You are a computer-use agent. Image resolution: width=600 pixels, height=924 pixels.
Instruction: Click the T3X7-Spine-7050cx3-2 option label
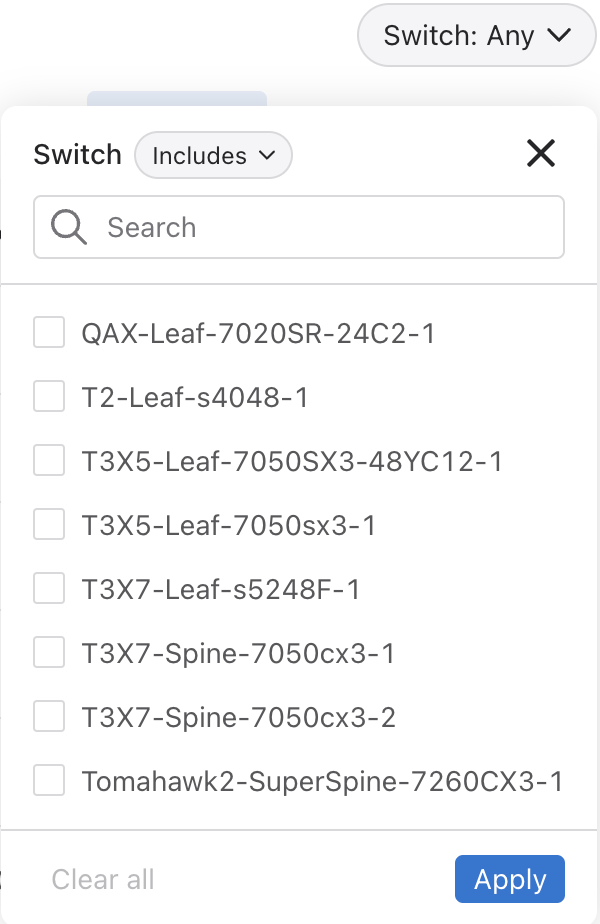click(238, 717)
